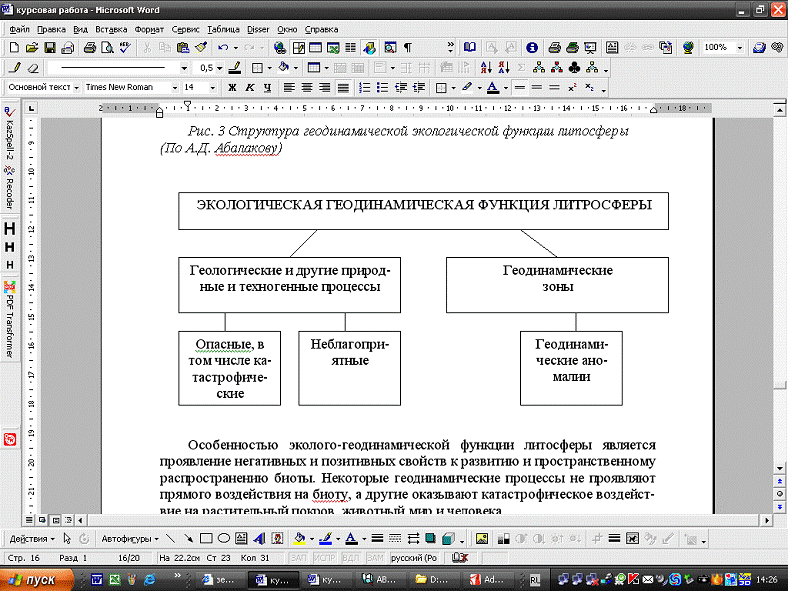Image resolution: width=788 pixels, height=591 pixels.
Task: Toggle Underline (Ч) formatting
Action: click(267, 87)
